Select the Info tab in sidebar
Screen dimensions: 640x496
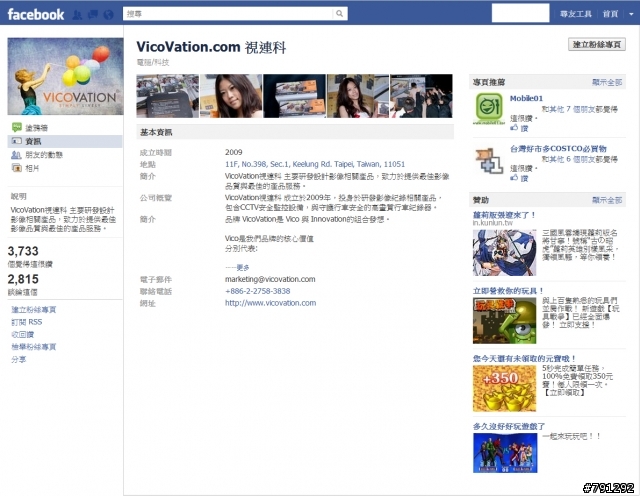coord(65,141)
